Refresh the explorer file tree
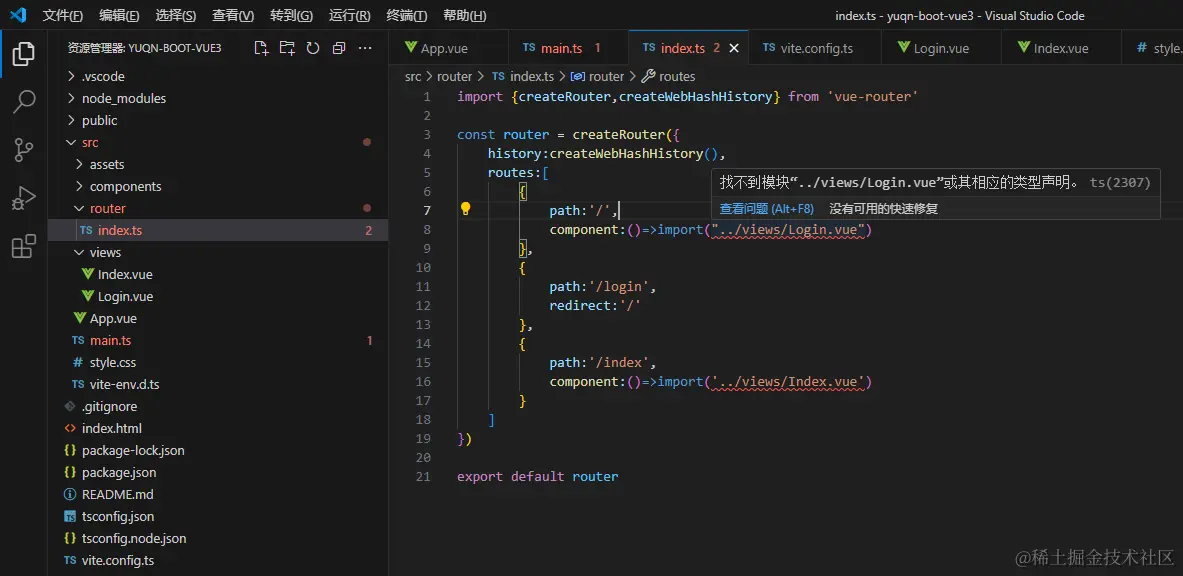Viewport: 1183px width, 576px height. coord(312,48)
